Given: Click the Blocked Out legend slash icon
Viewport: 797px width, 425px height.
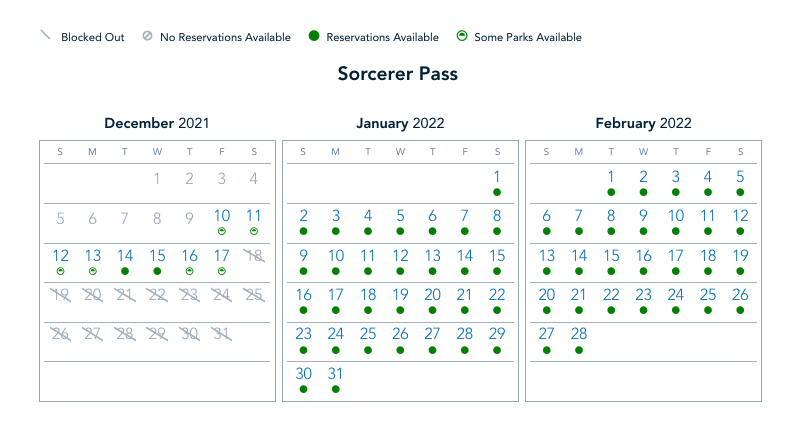Looking at the screenshot, I should point(45,36).
